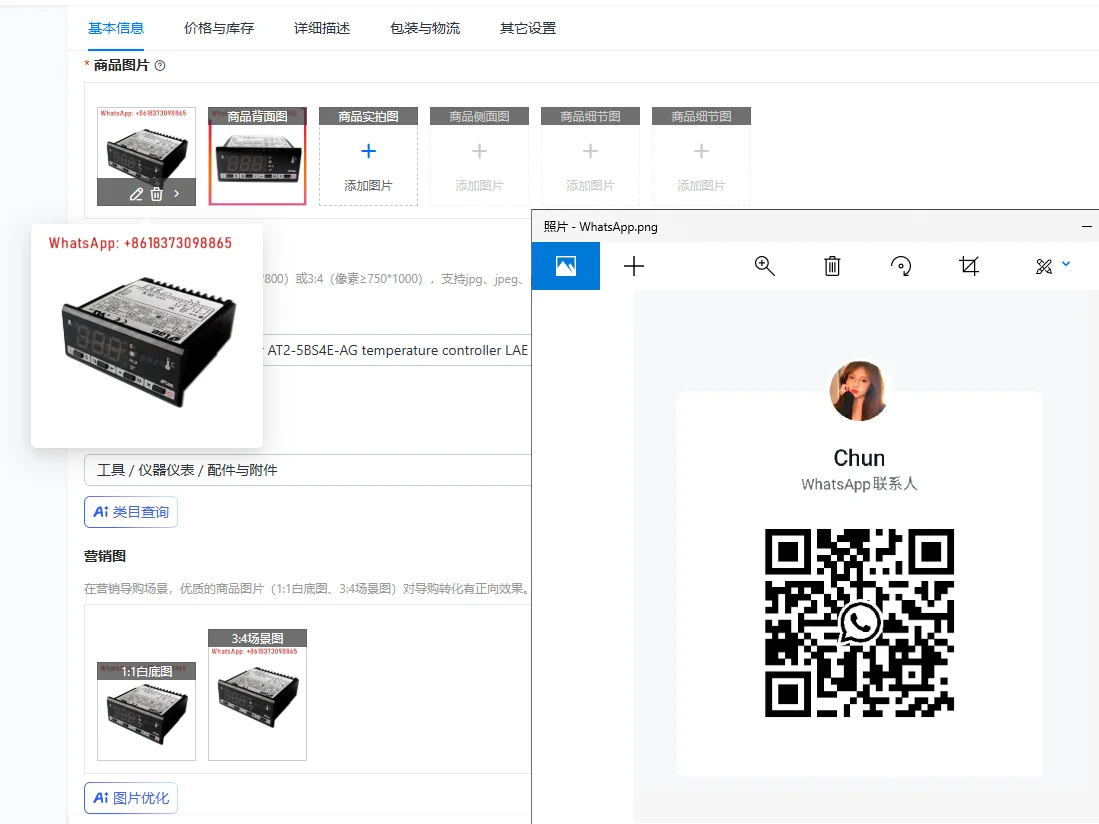The height and width of the screenshot is (824, 1099).
Task: Click Chun's profile avatar in Photos
Action: [x=859, y=391]
